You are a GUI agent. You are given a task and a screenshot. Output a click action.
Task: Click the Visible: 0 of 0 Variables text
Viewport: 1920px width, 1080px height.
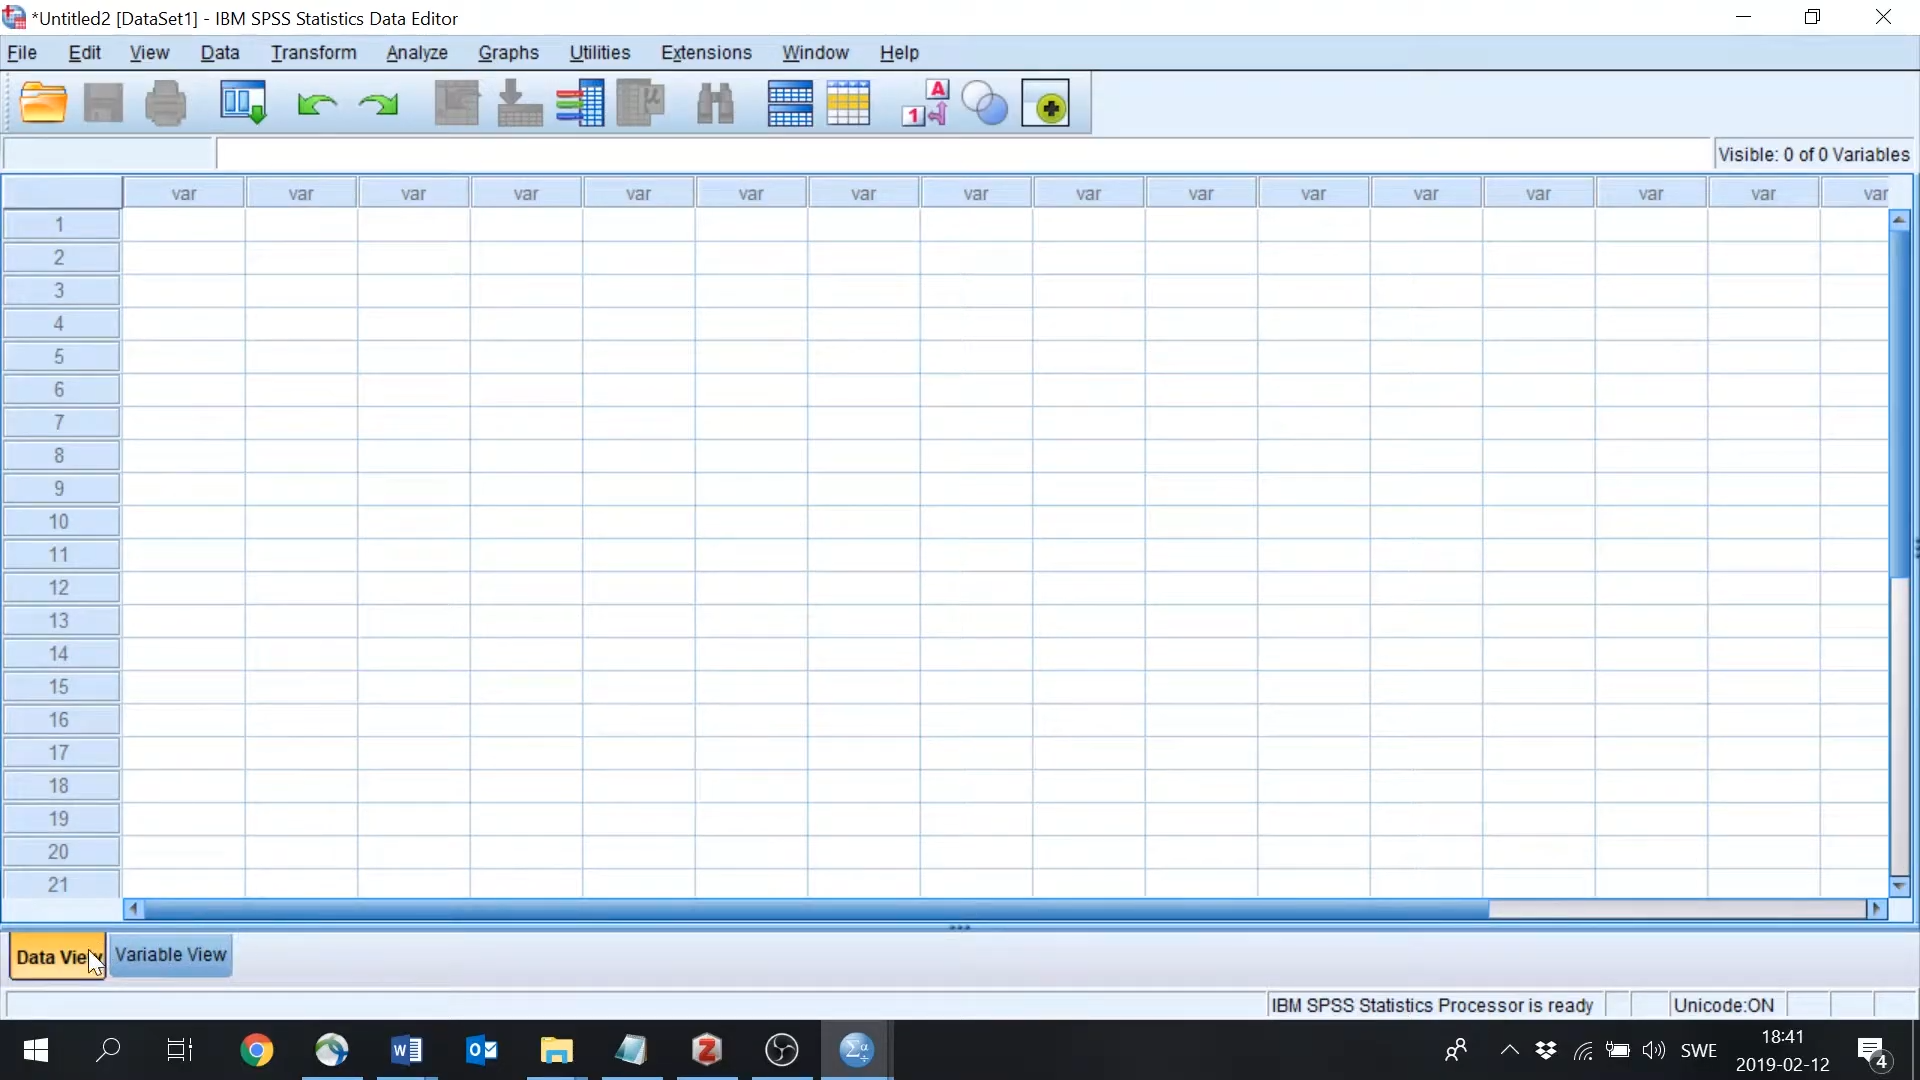click(x=1814, y=154)
